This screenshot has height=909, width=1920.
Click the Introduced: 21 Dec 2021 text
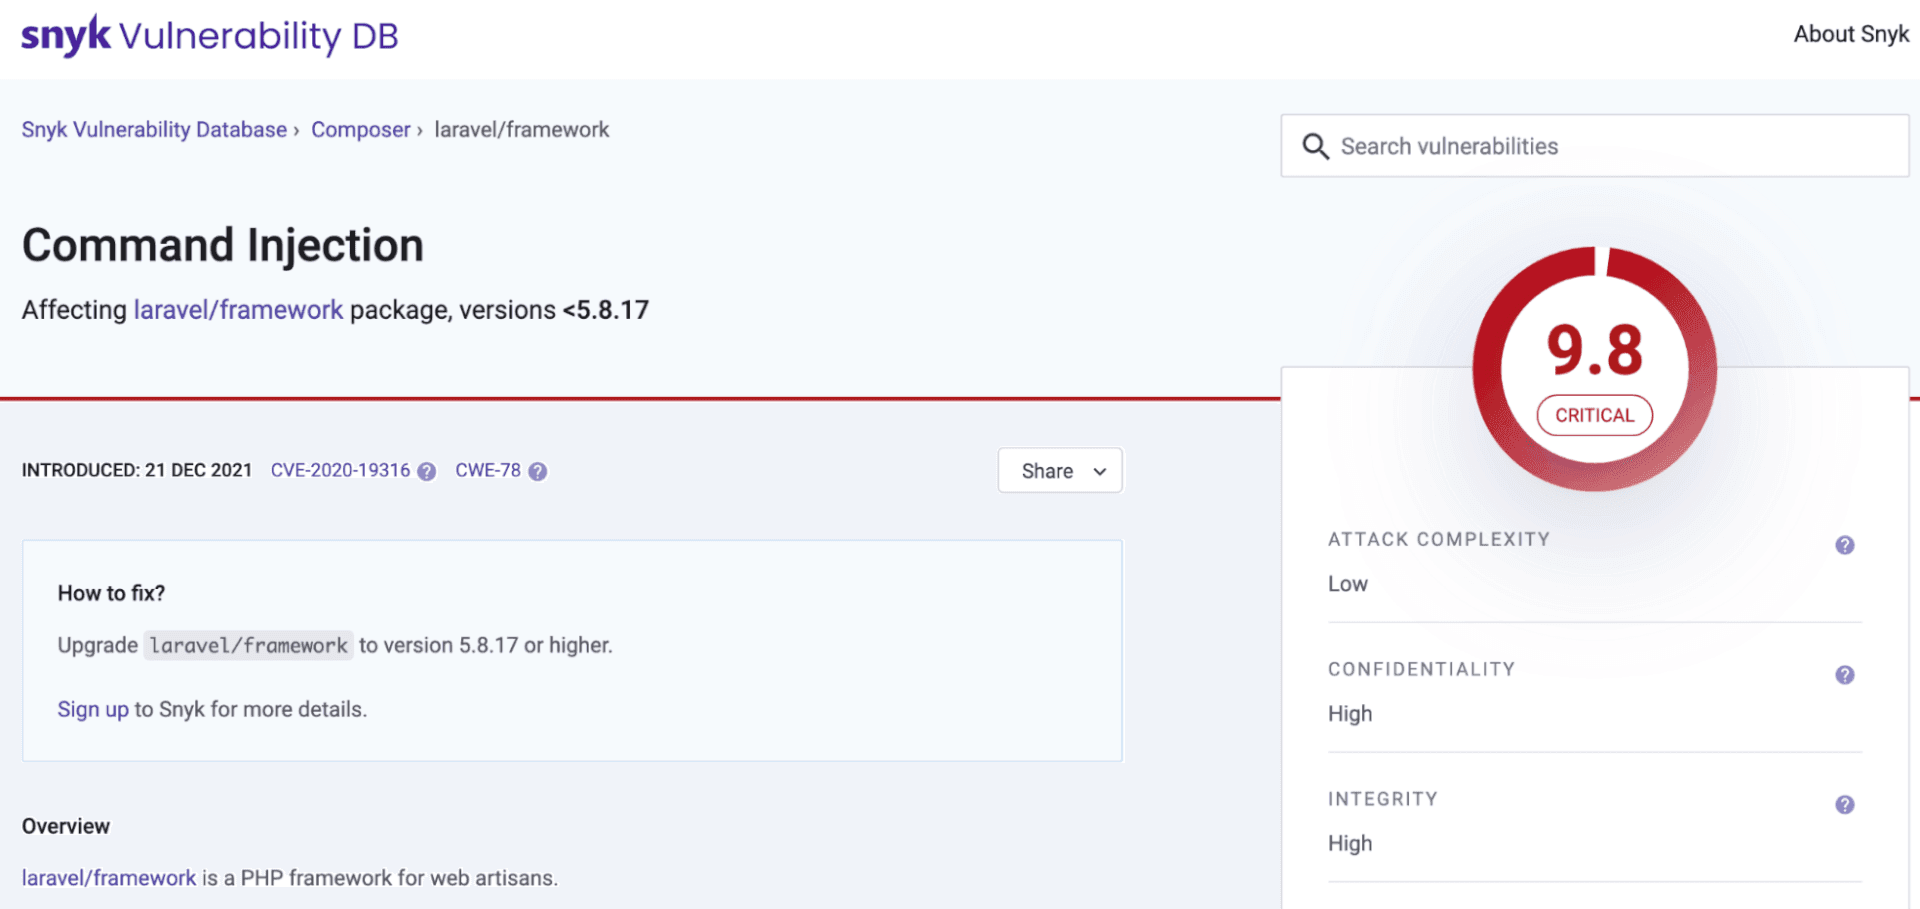(137, 471)
